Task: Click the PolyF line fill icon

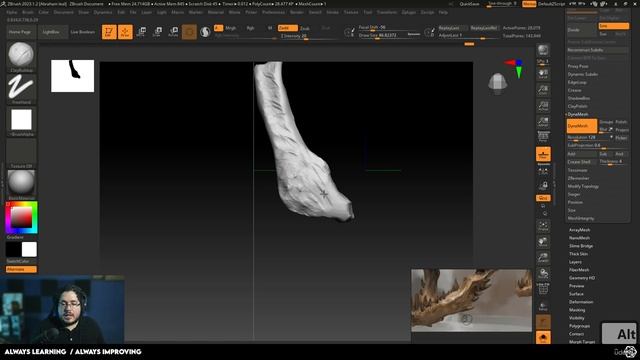Action: tap(543, 289)
